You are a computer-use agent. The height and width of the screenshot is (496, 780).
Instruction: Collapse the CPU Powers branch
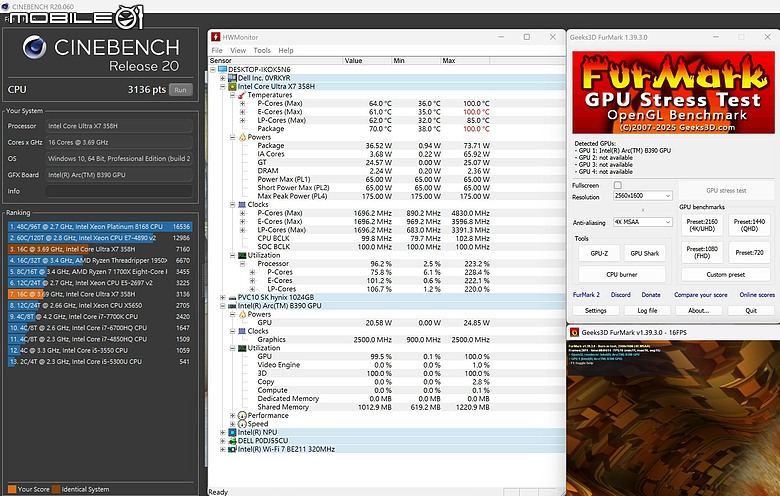(x=232, y=137)
